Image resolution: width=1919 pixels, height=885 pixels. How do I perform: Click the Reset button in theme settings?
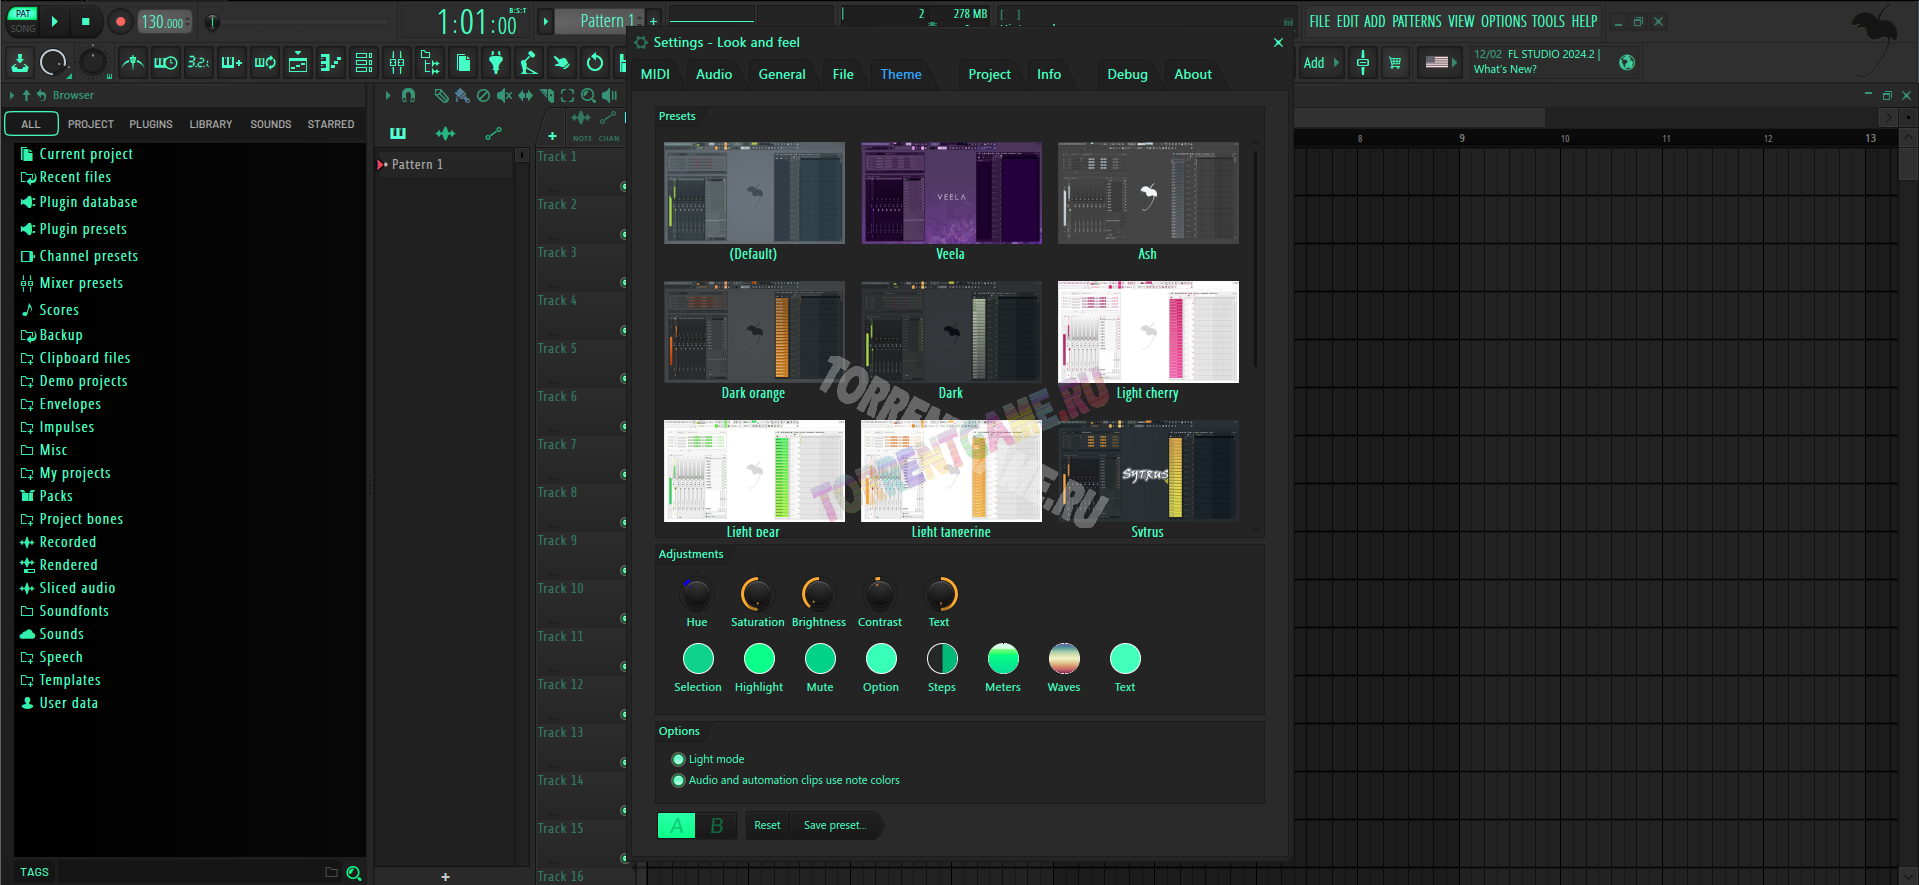pyautogui.click(x=767, y=826)
